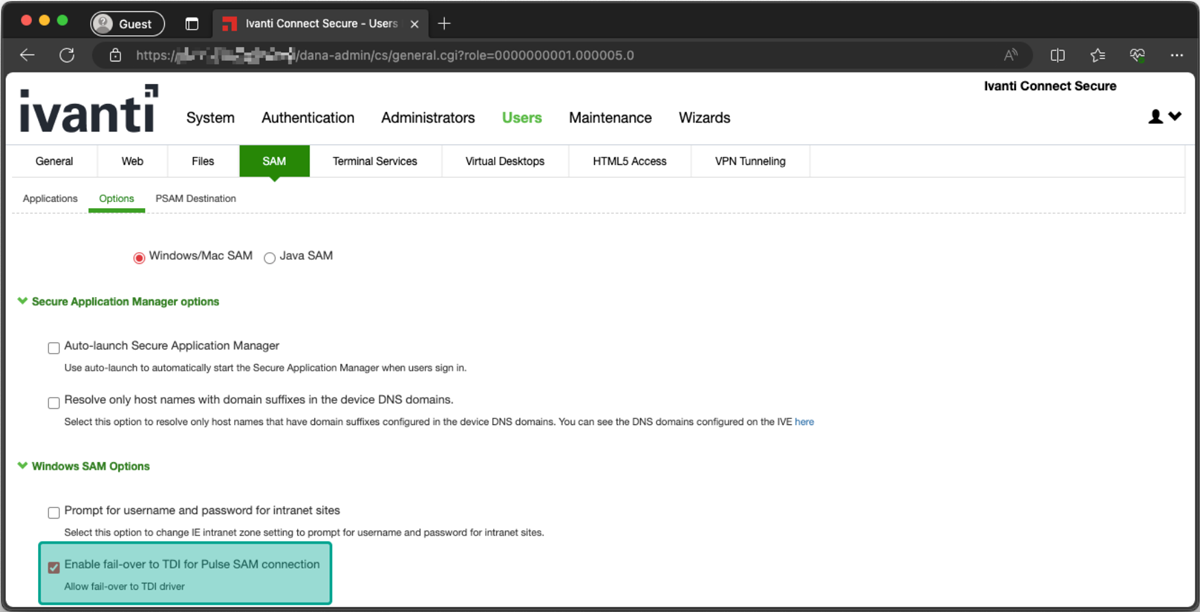Open the Maintenance menu
The image size is (1200, 612).
[610, 118]
